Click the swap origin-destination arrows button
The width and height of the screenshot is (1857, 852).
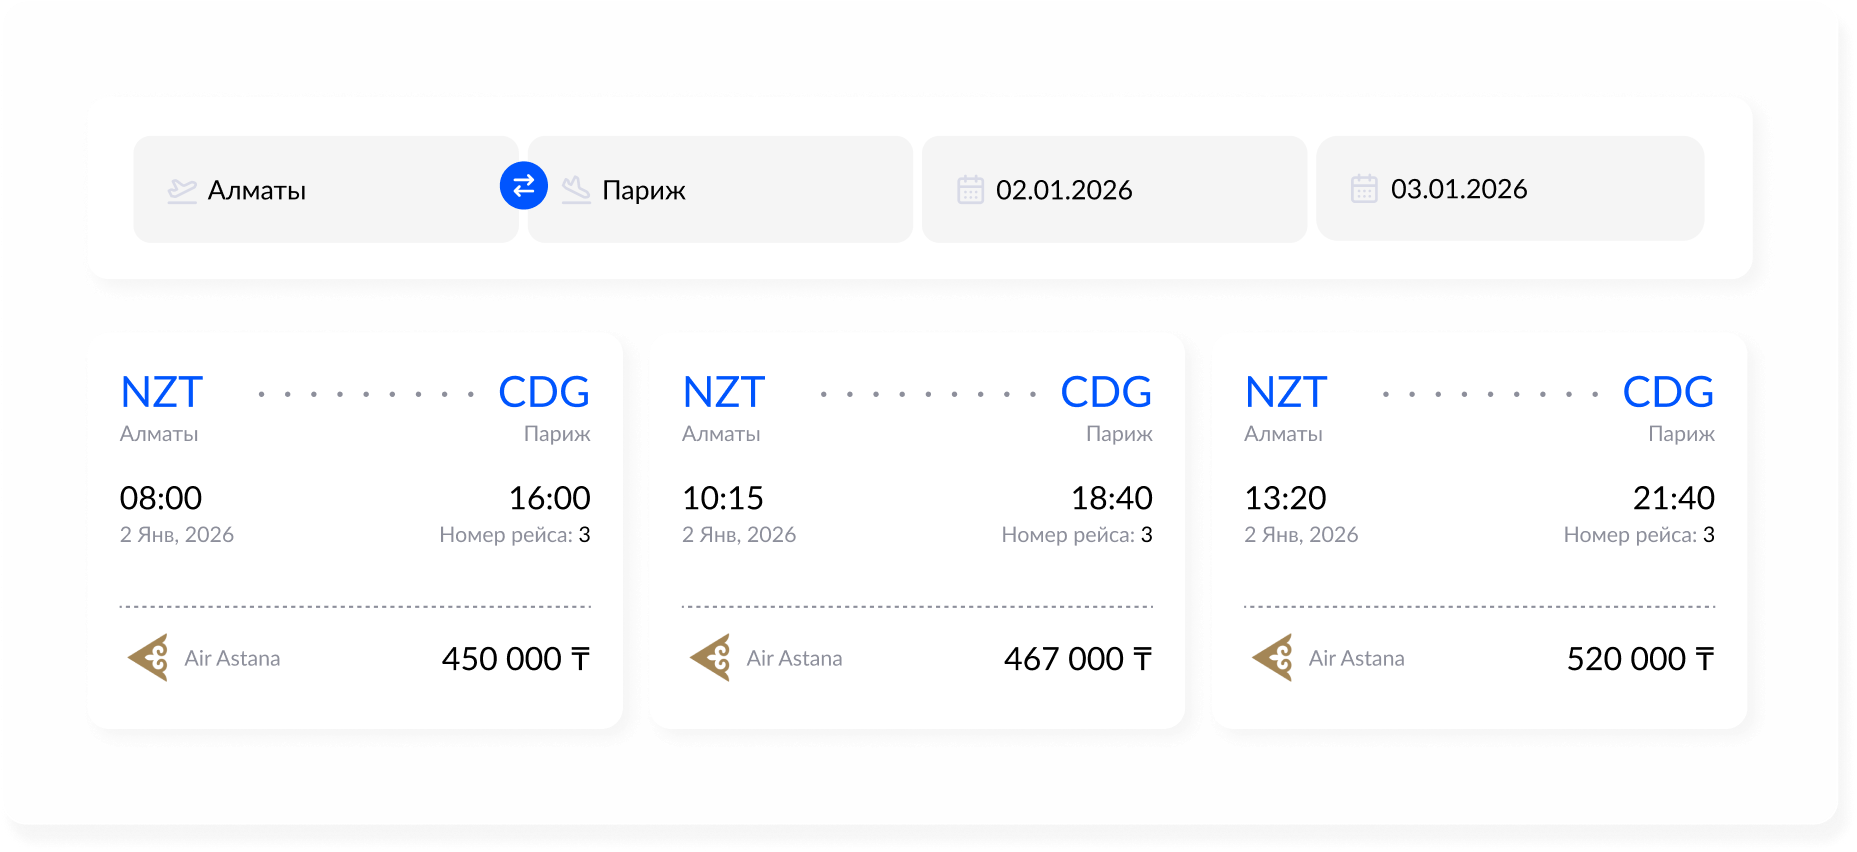pyautogui.click(x=523, y=186)
